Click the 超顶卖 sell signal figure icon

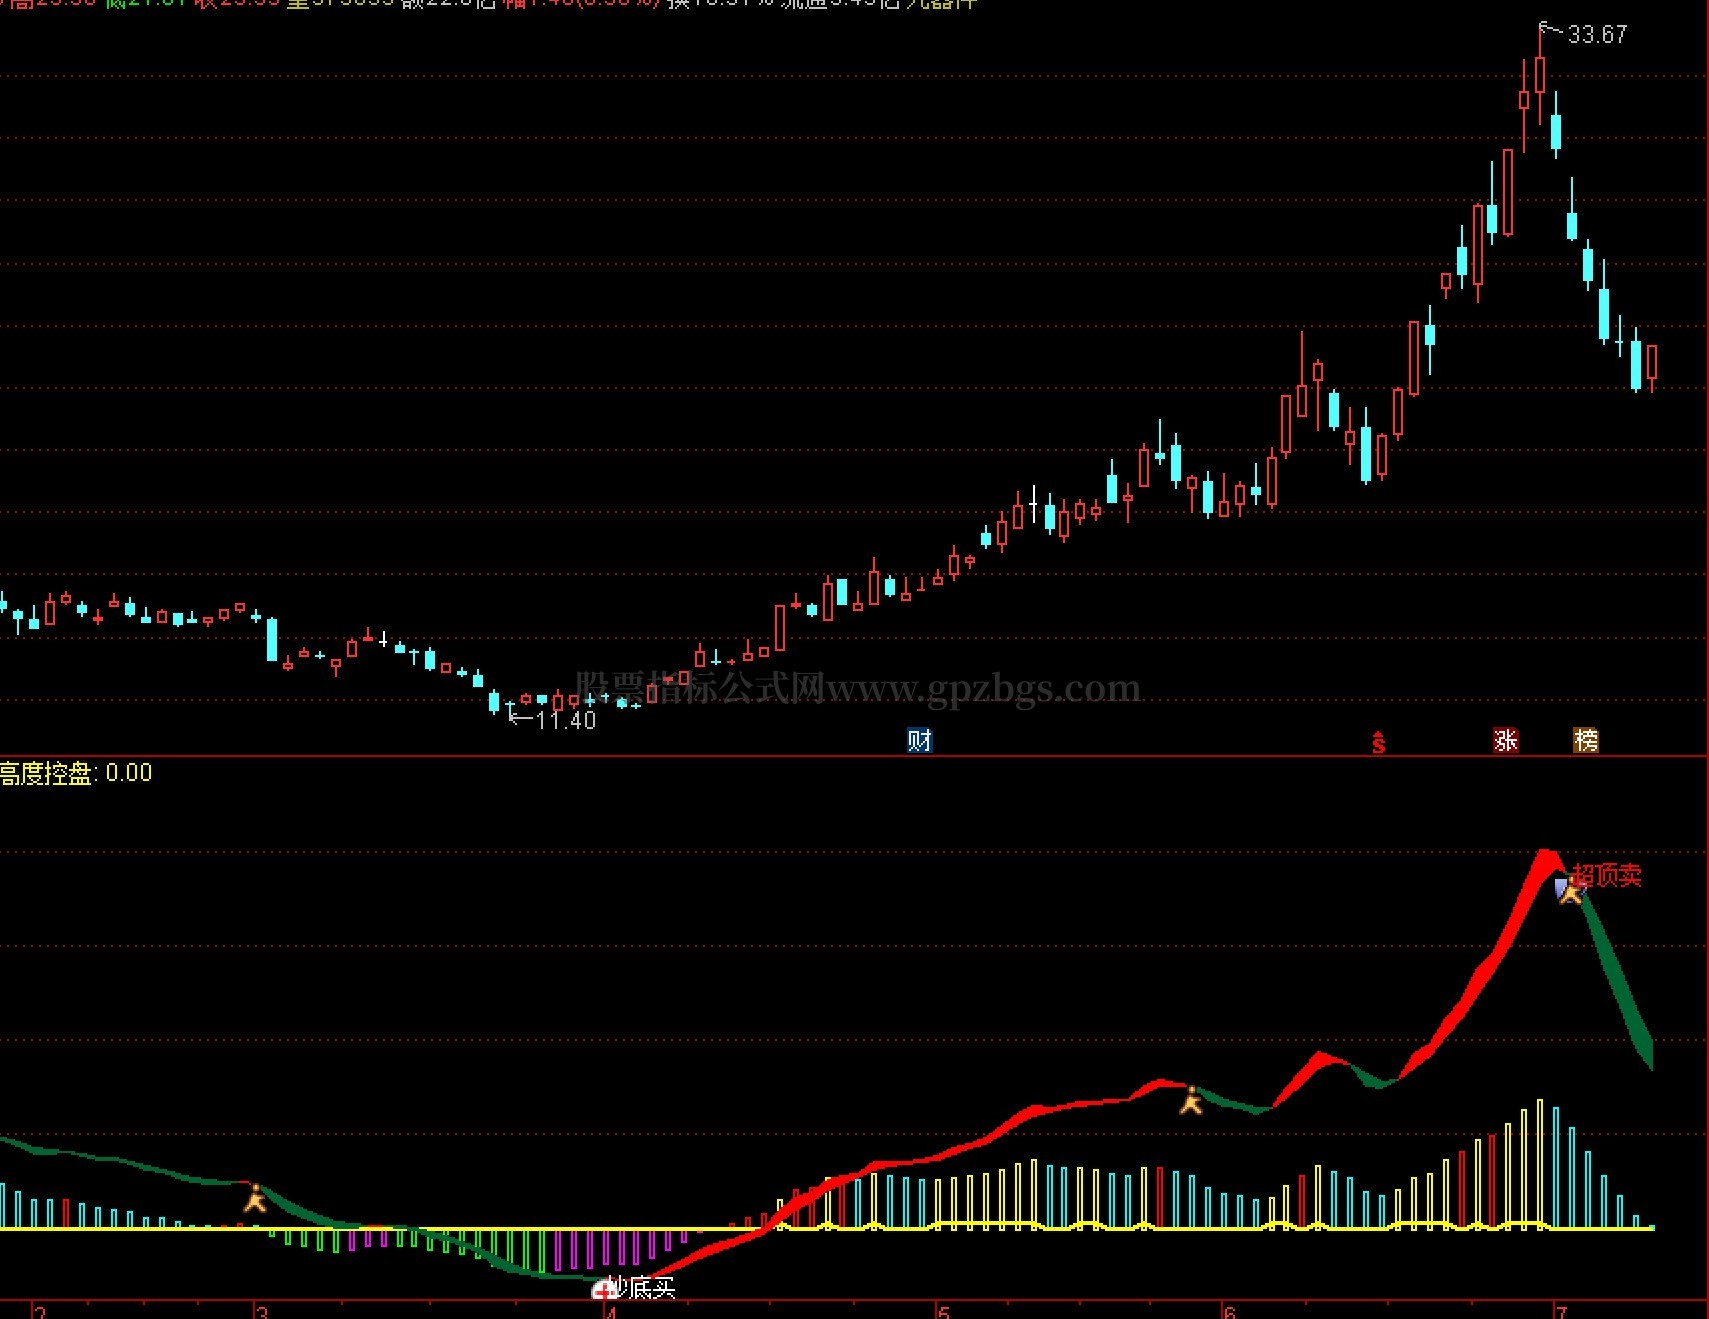tap(1569, 890)
